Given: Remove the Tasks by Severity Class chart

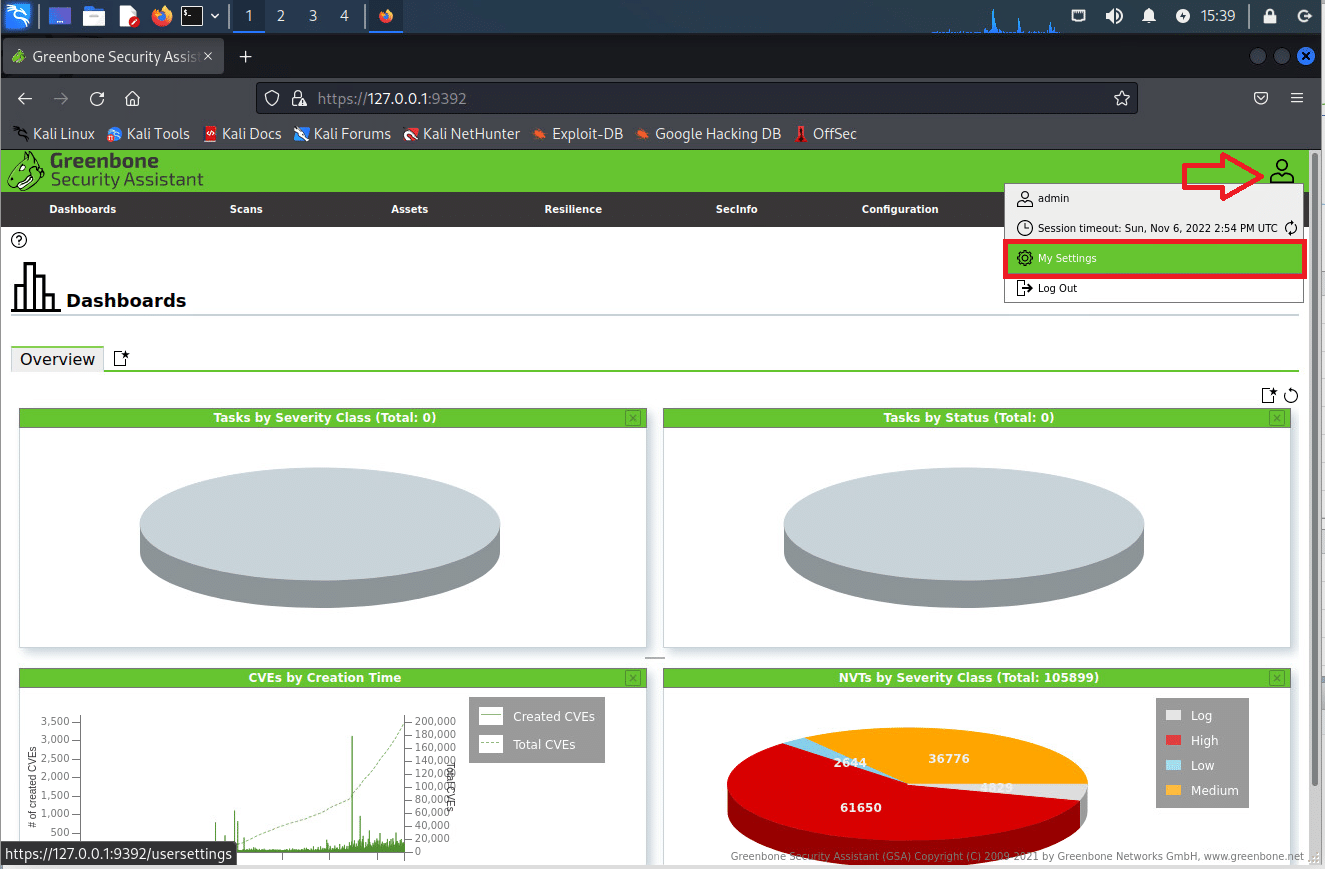Looking at the screenshot, I should coord(633,418).
